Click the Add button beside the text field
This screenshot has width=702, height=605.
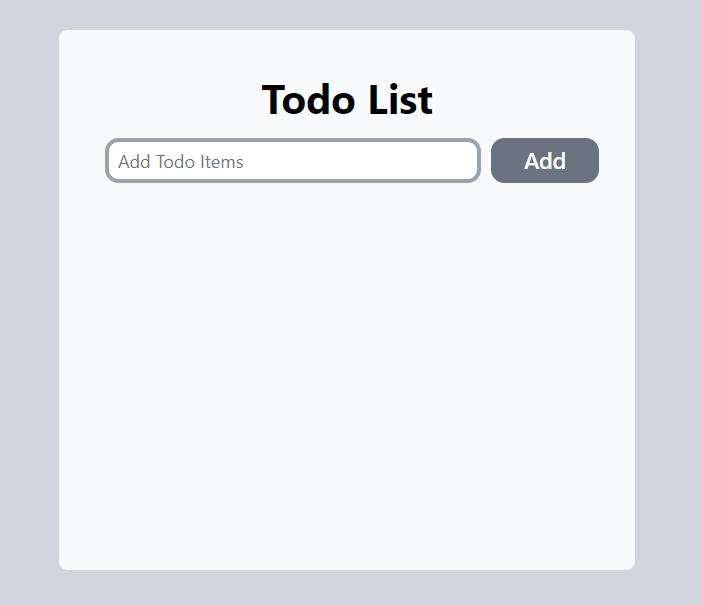[x=544, y=161]
